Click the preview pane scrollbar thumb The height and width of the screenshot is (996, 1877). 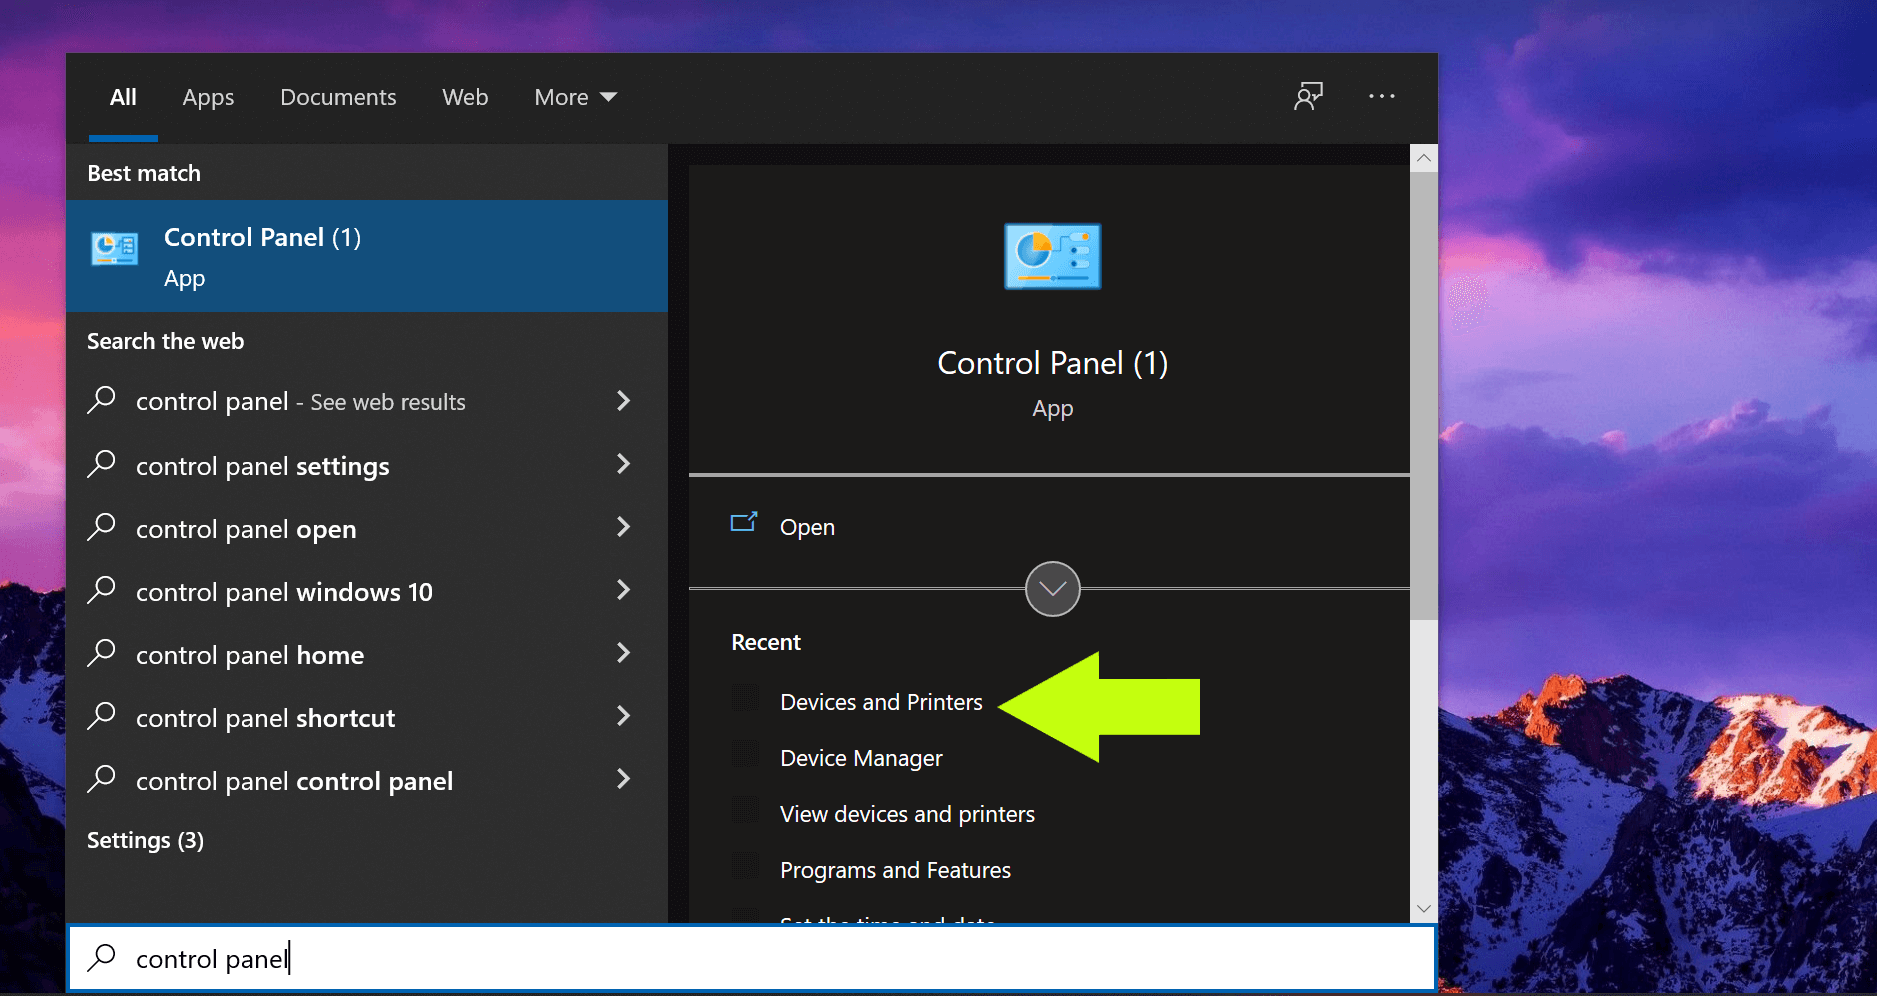pos(1424,396)
